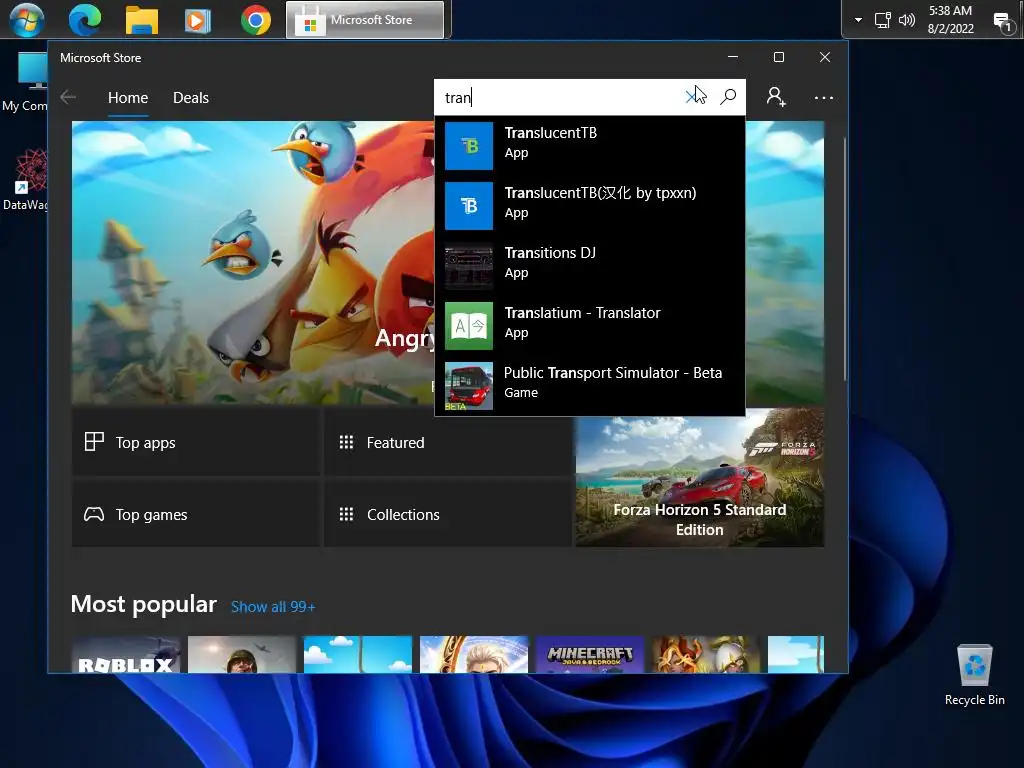
Task: Clear the search box with X icon
Action: click(x=691, y=97)
